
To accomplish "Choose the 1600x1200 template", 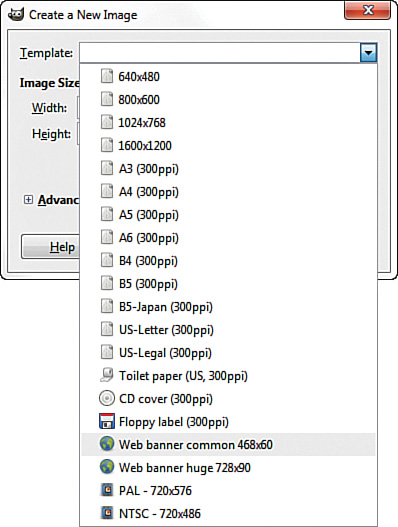I will pos(228,146).
